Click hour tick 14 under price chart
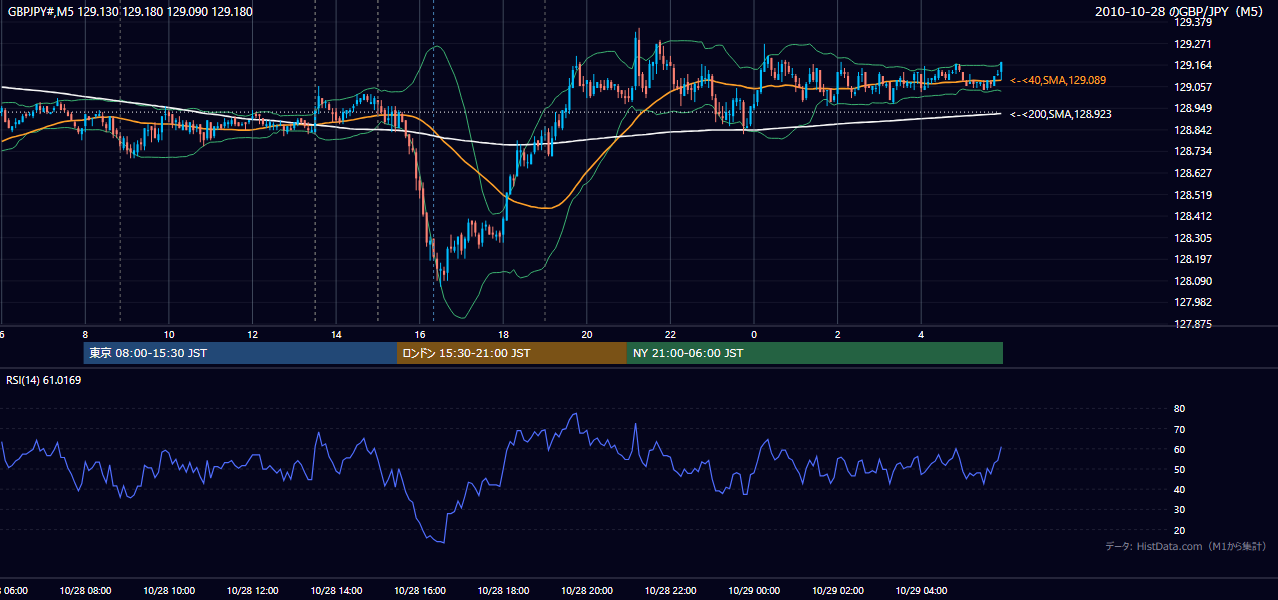Viewport: 1278px width, 600px height. pyautogui.click(x=336, y=334)
